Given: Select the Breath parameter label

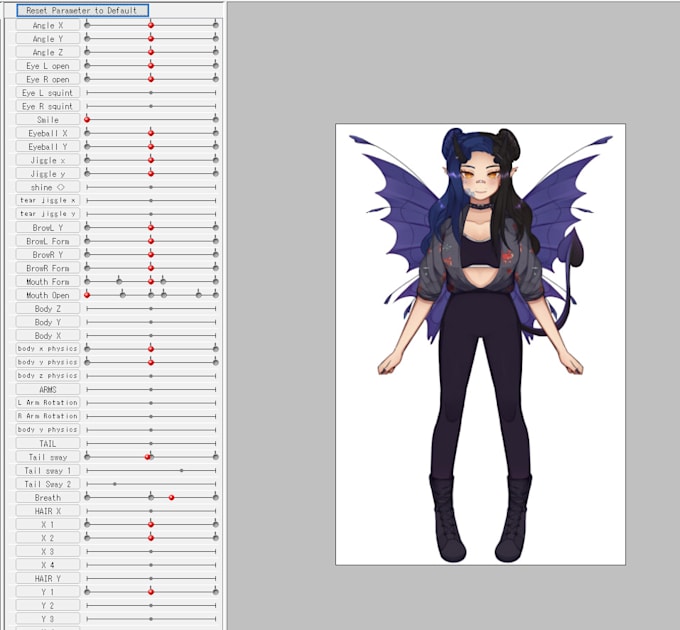Looking at the screenshot, I should pos(48,497).
